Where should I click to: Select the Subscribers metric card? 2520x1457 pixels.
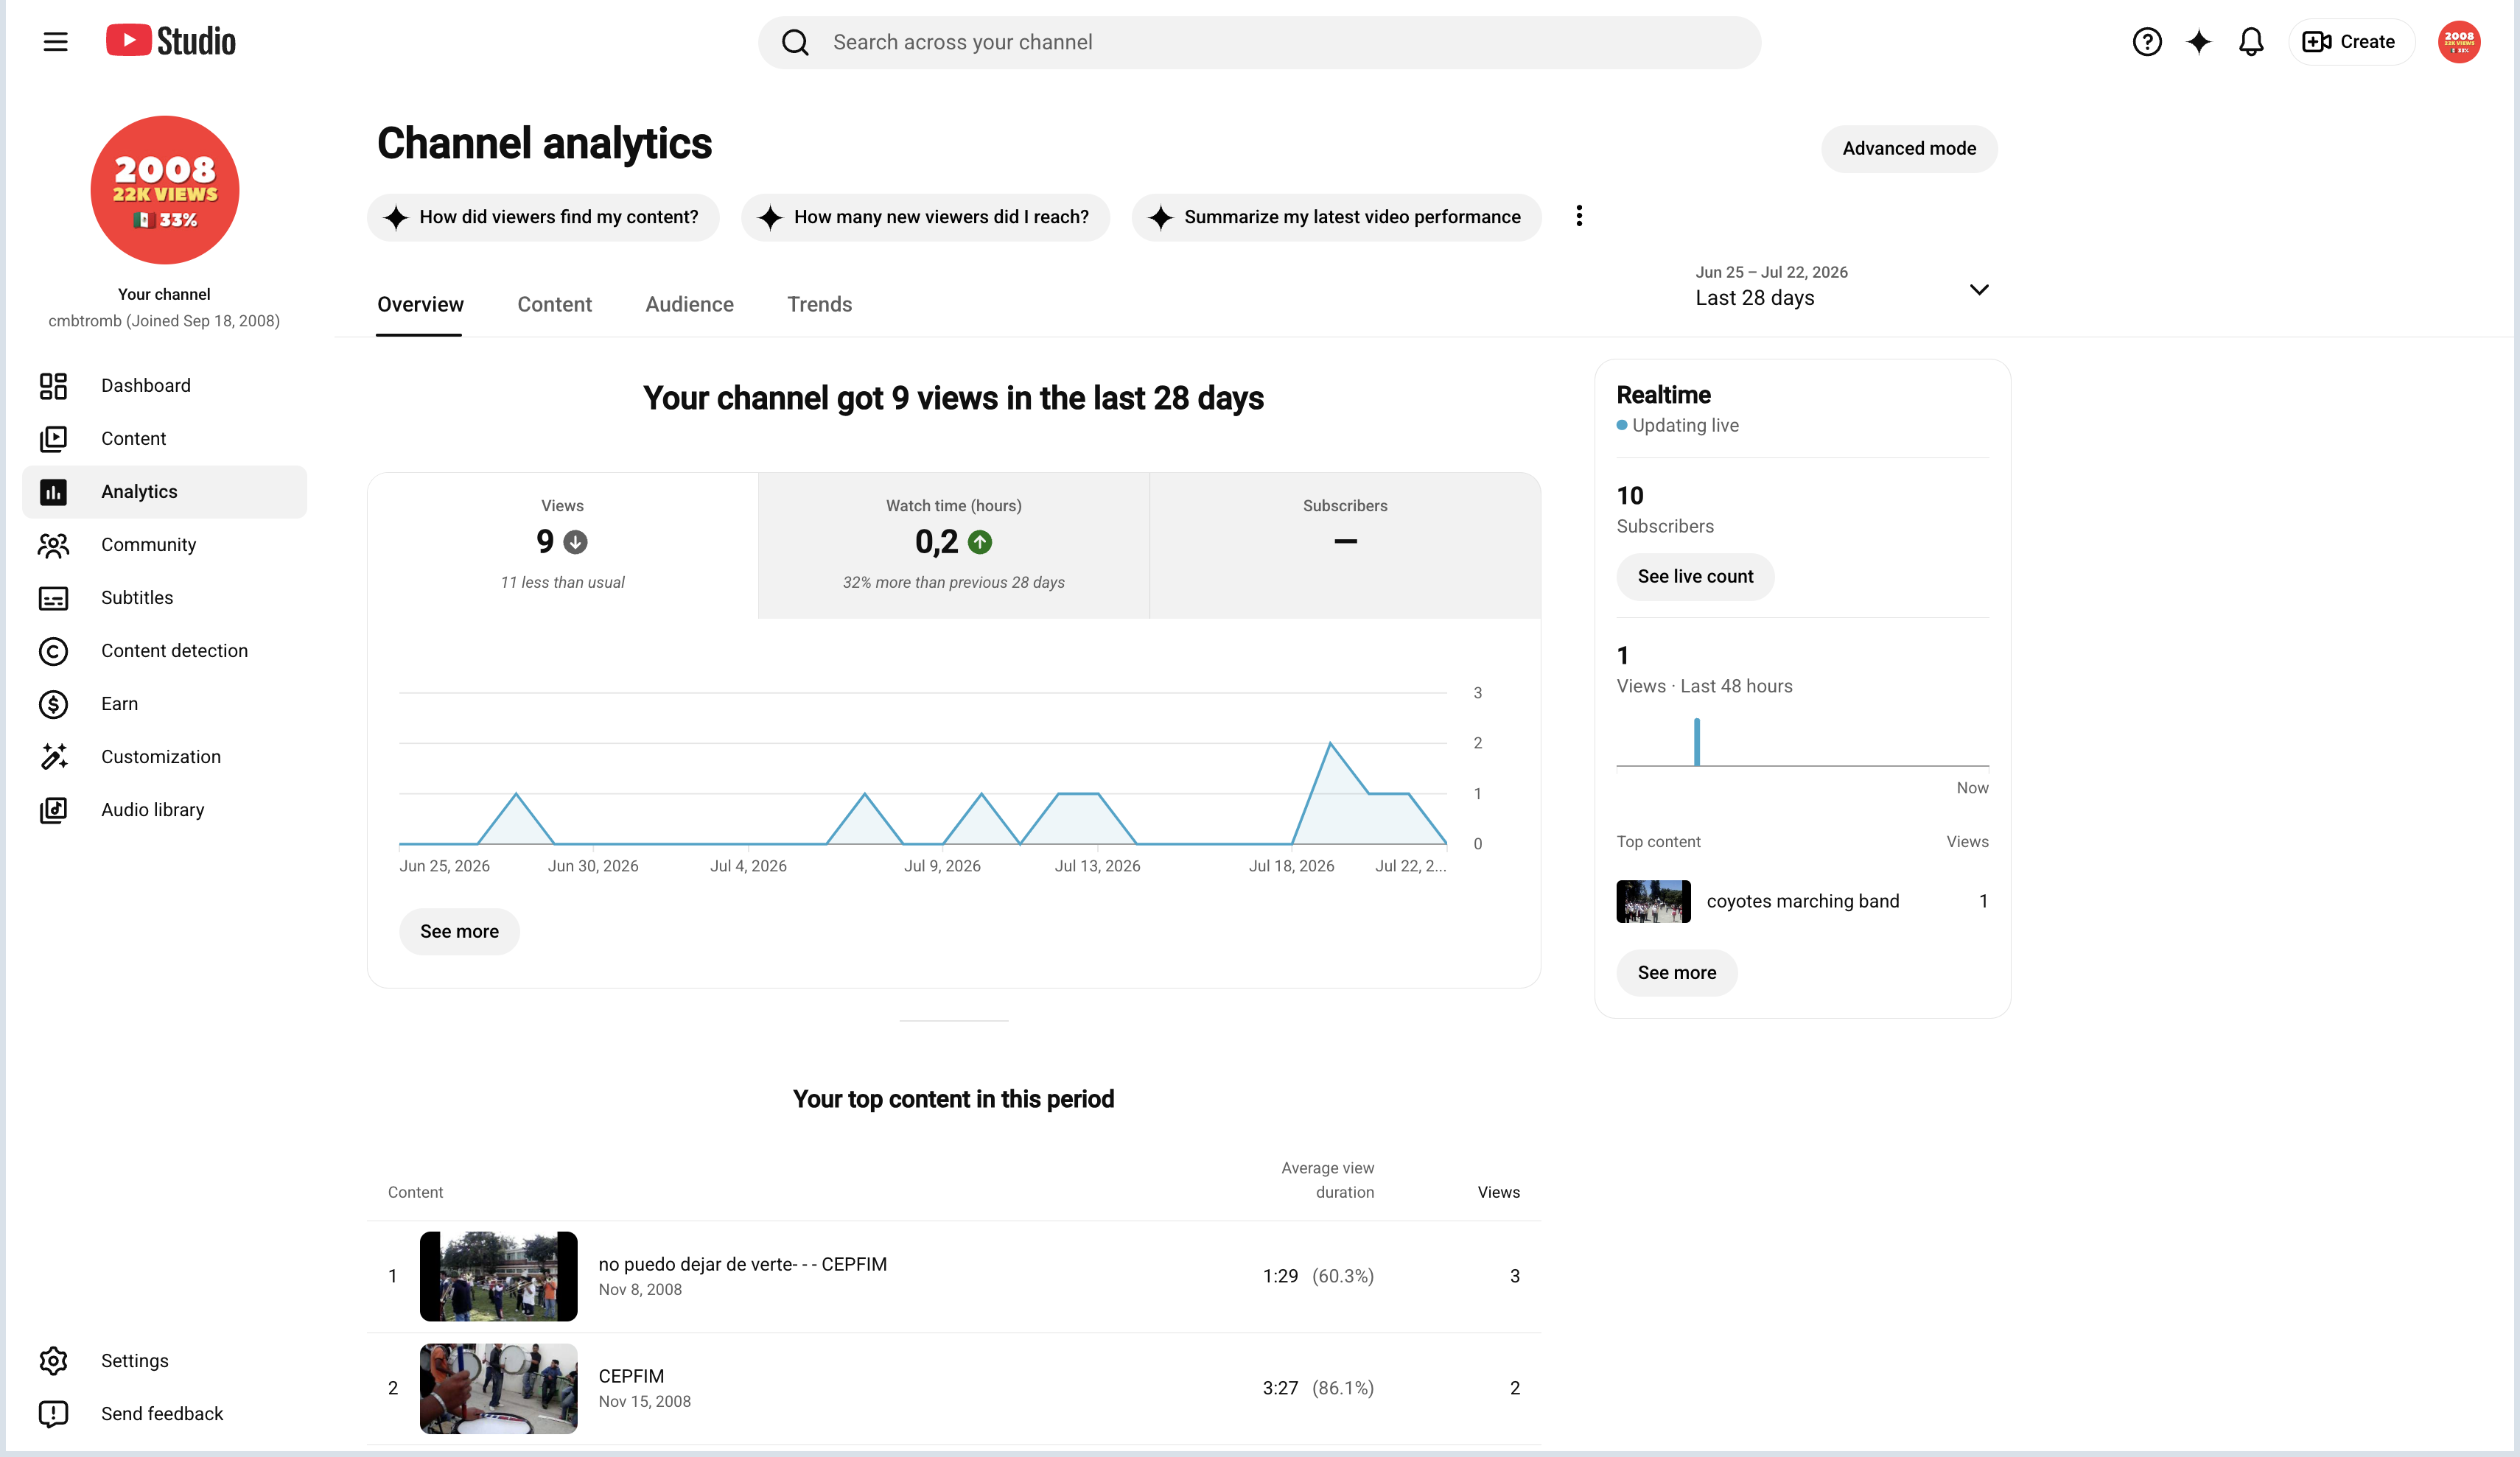click(x=1345, y=545)
